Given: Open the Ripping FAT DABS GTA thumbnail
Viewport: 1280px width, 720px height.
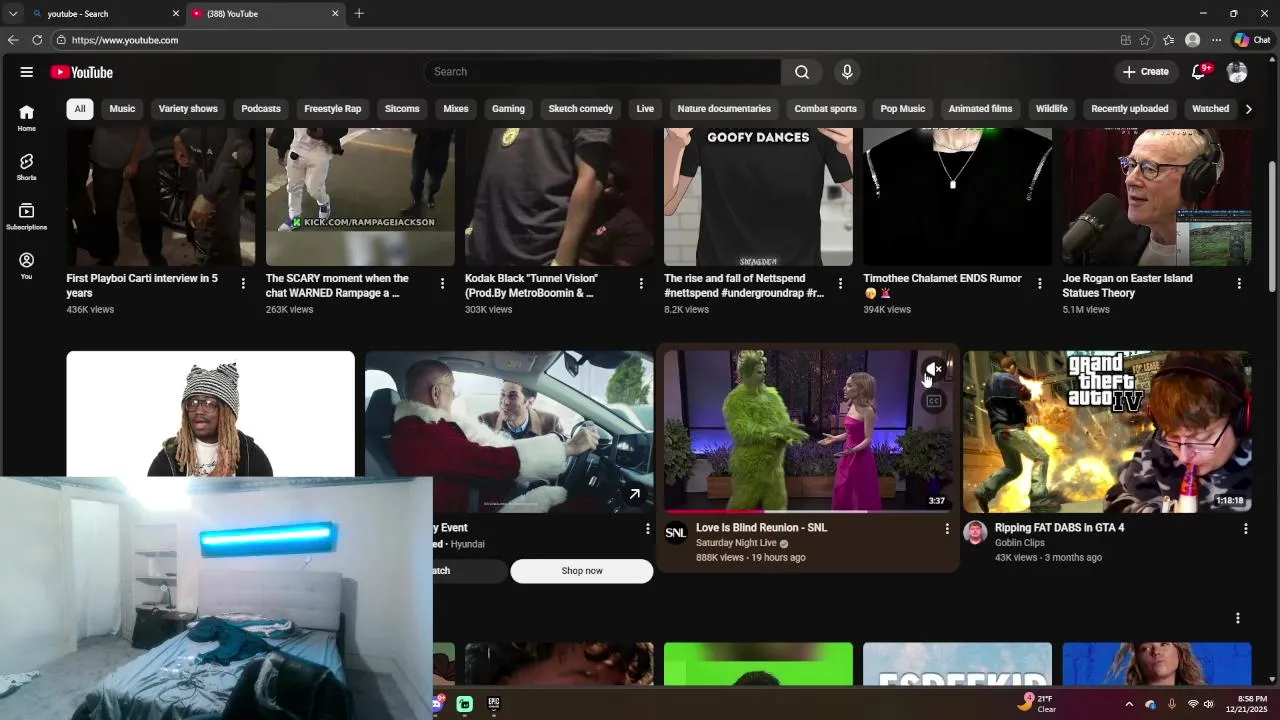Looking at the screenshot, I should pos(1107,432).
